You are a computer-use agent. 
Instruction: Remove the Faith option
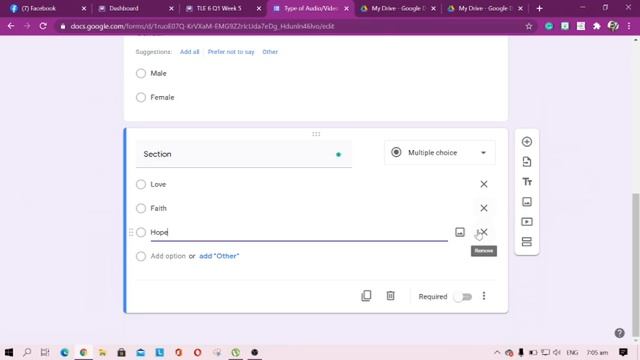pyautogui.click(x=484, y=208)
